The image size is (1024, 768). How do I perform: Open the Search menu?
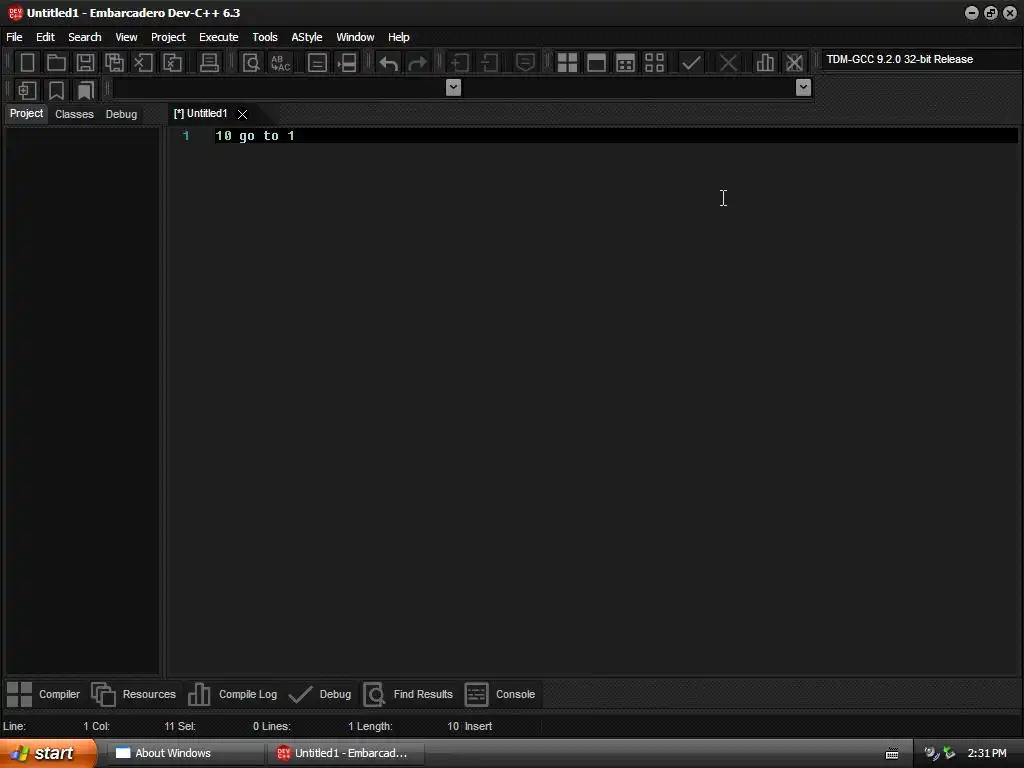(85, 37)
